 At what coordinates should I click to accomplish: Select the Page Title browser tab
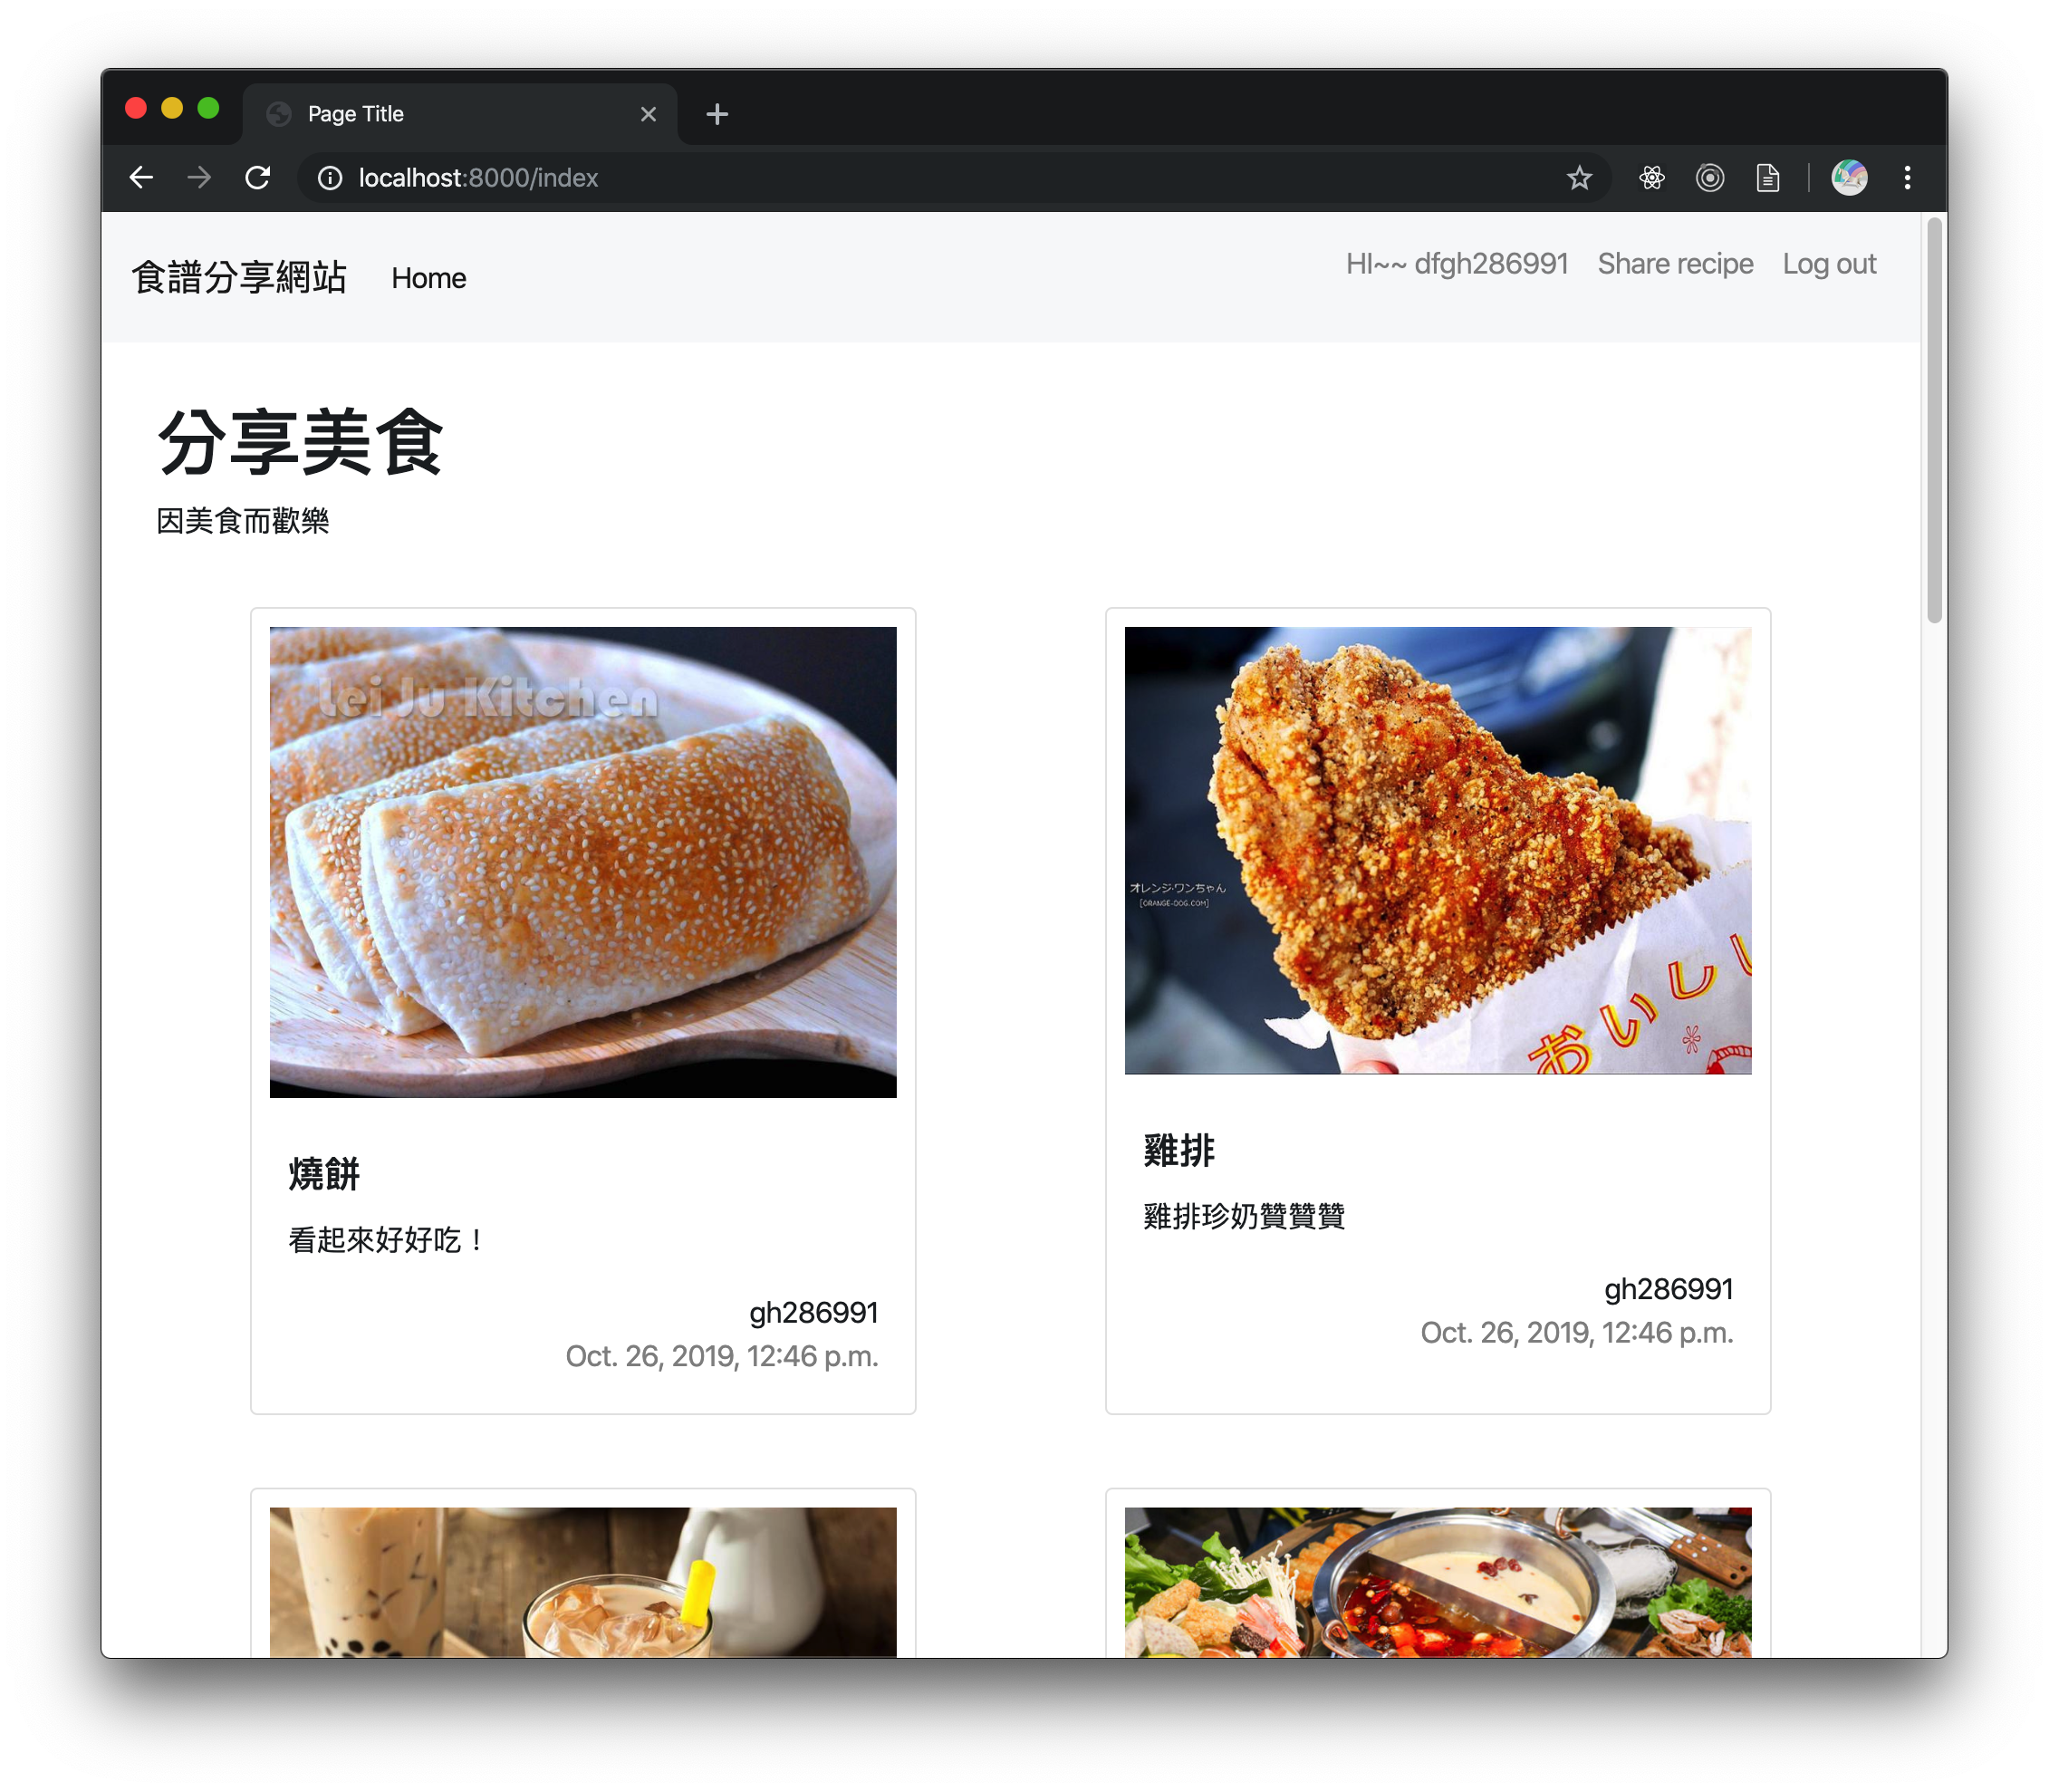pyautogui.click(x=460, y=114)
